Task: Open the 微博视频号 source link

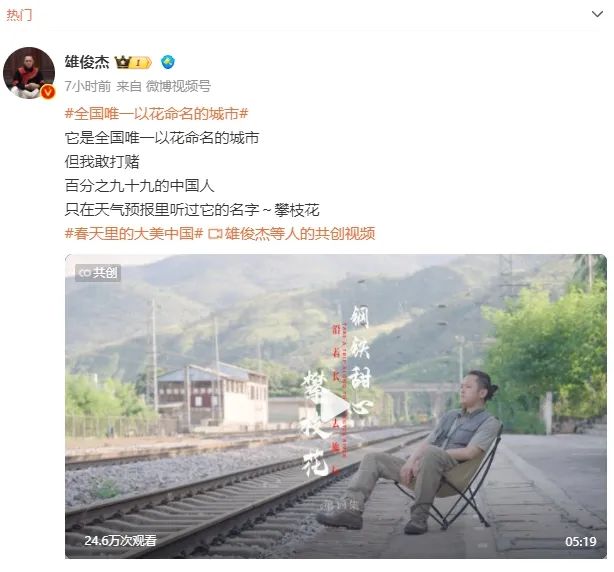Action: 178,86
